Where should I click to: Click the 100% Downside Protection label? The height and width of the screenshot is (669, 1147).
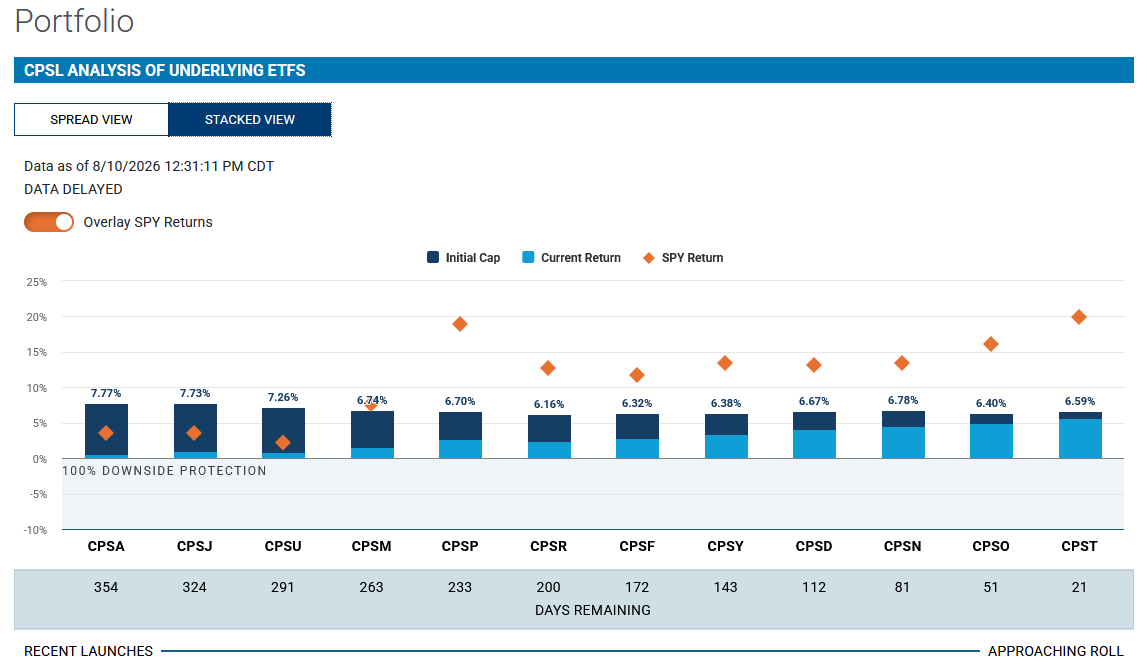[165, 471]
